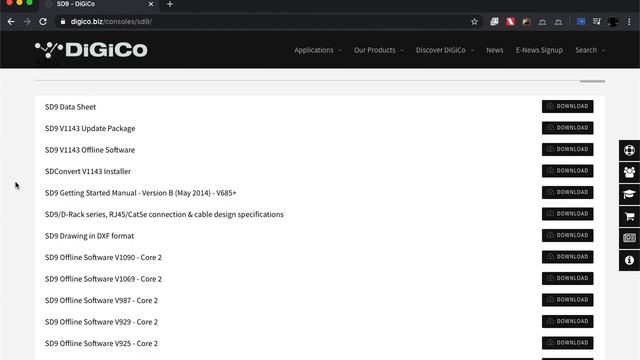This screenshot has height=360, width=640.
Task: Open the media playlist toolbar icon
Action: [596, 22]
